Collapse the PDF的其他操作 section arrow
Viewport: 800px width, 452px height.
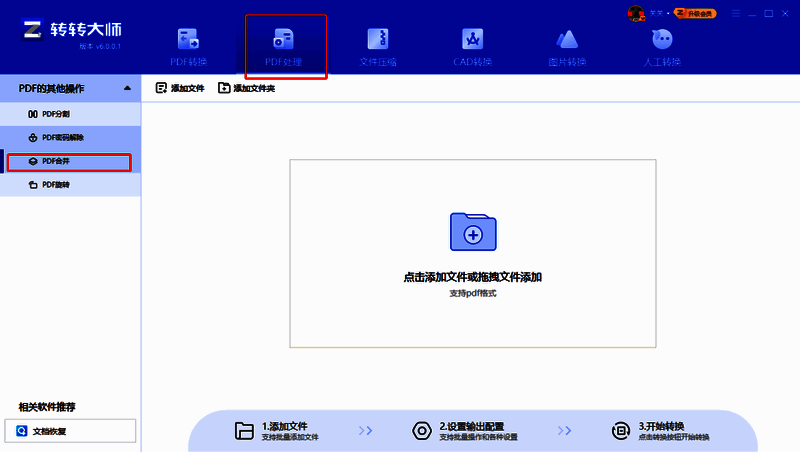(x=127, y=89)
